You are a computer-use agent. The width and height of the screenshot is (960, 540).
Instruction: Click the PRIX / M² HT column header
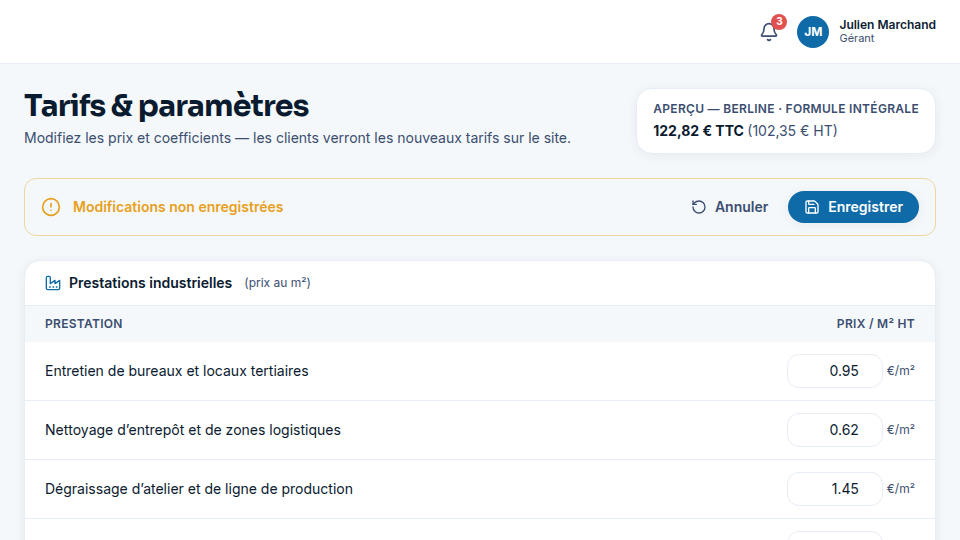876,324
